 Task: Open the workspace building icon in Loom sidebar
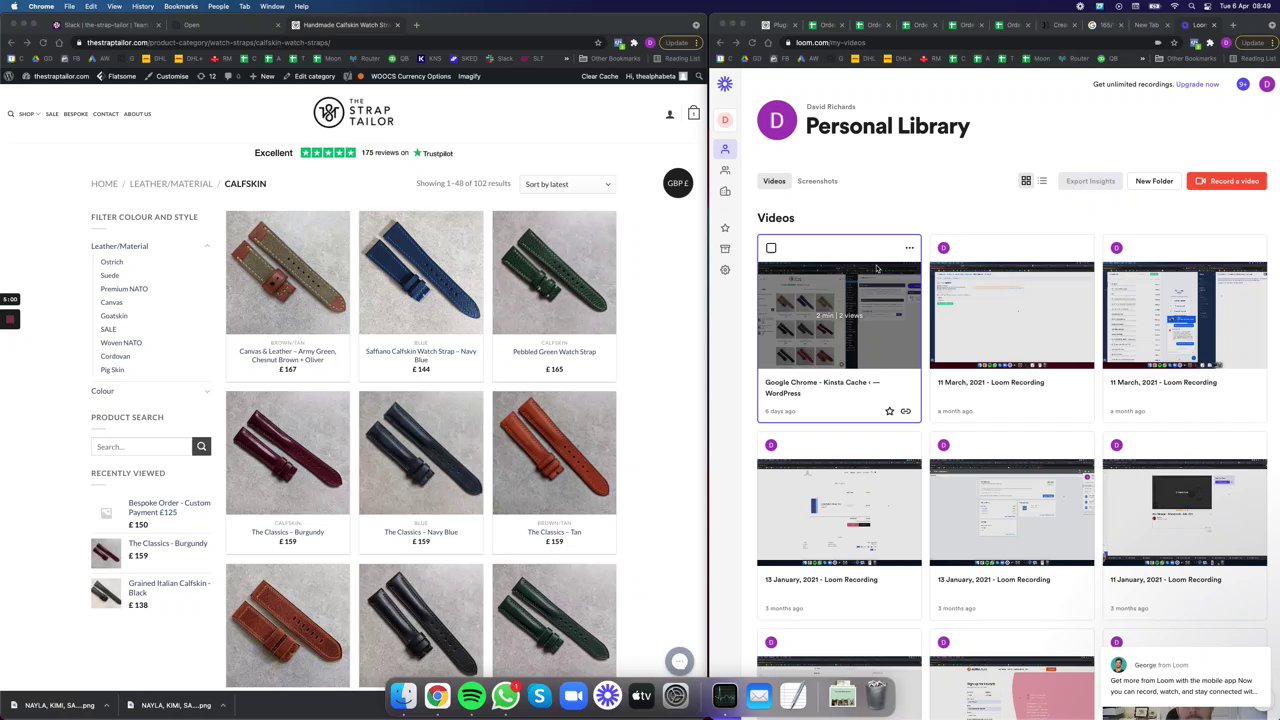[x=725, y=191]
